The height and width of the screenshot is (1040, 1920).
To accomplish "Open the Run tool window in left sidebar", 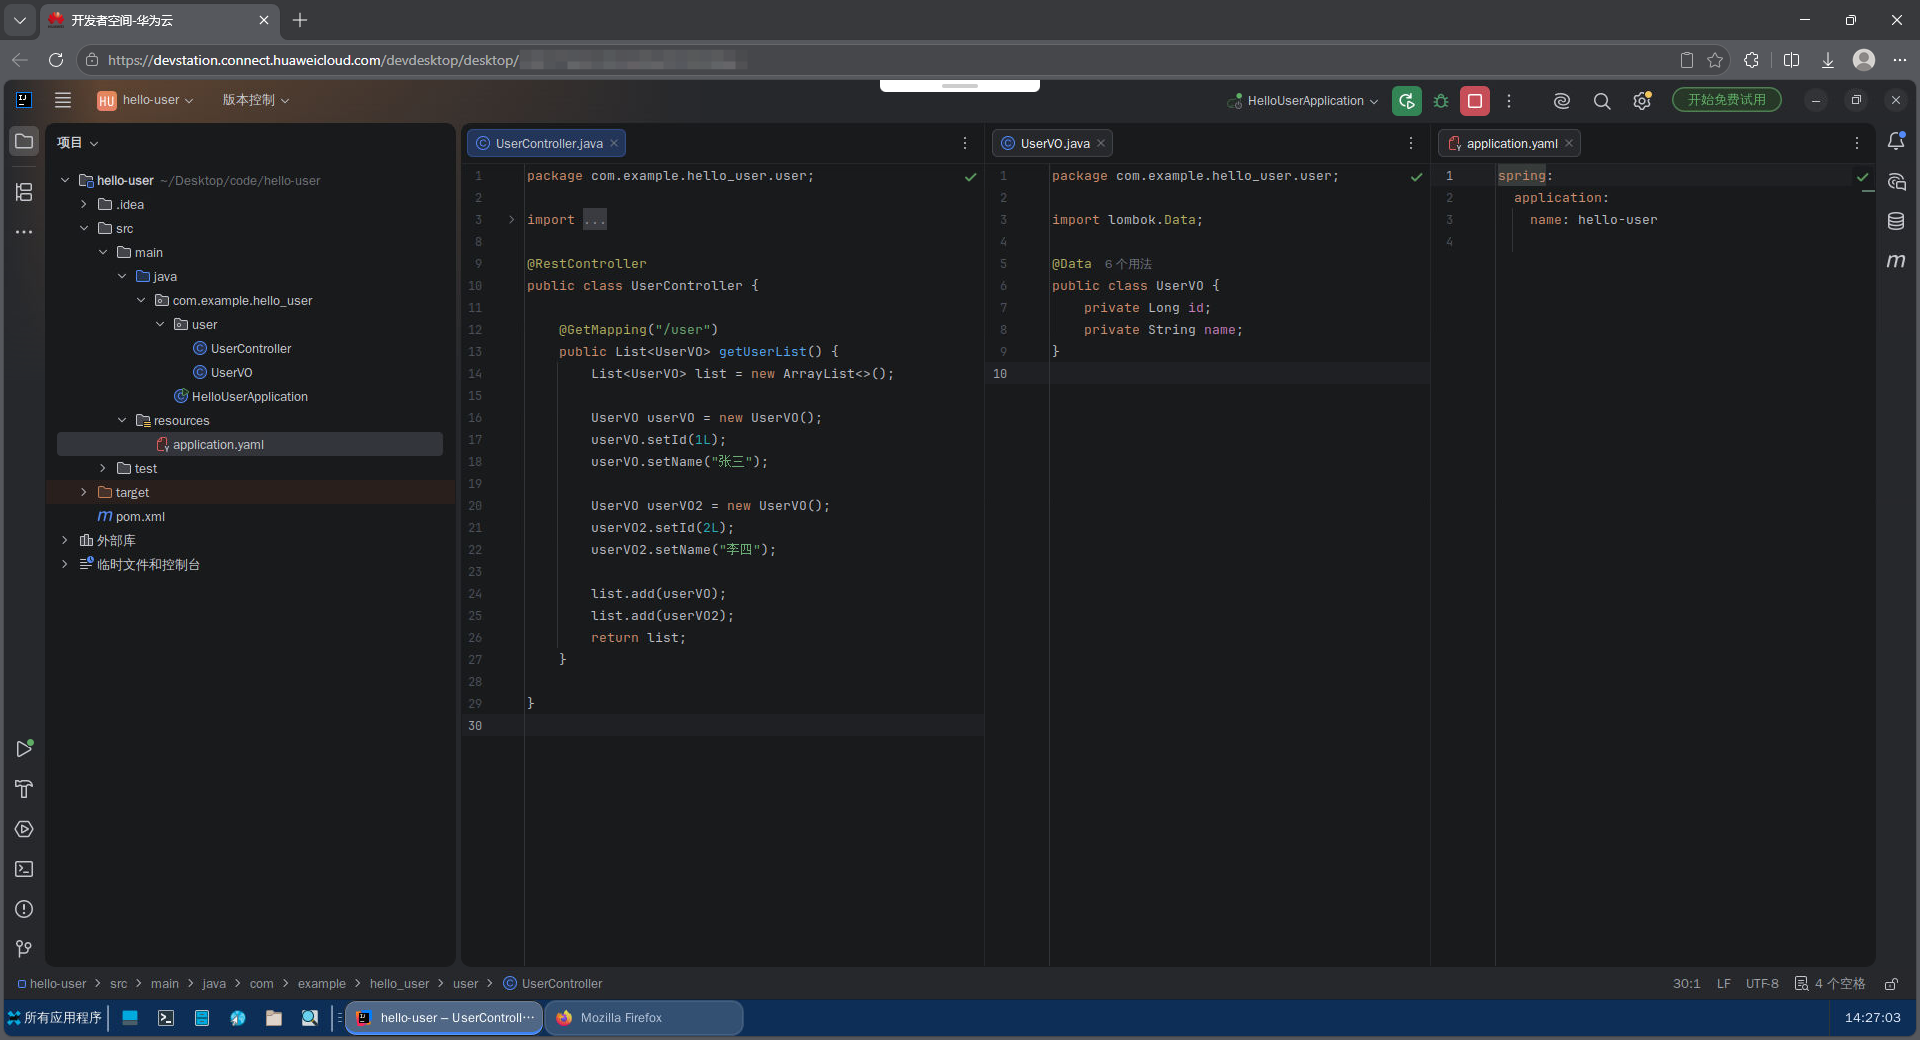I will pos(24,749).
